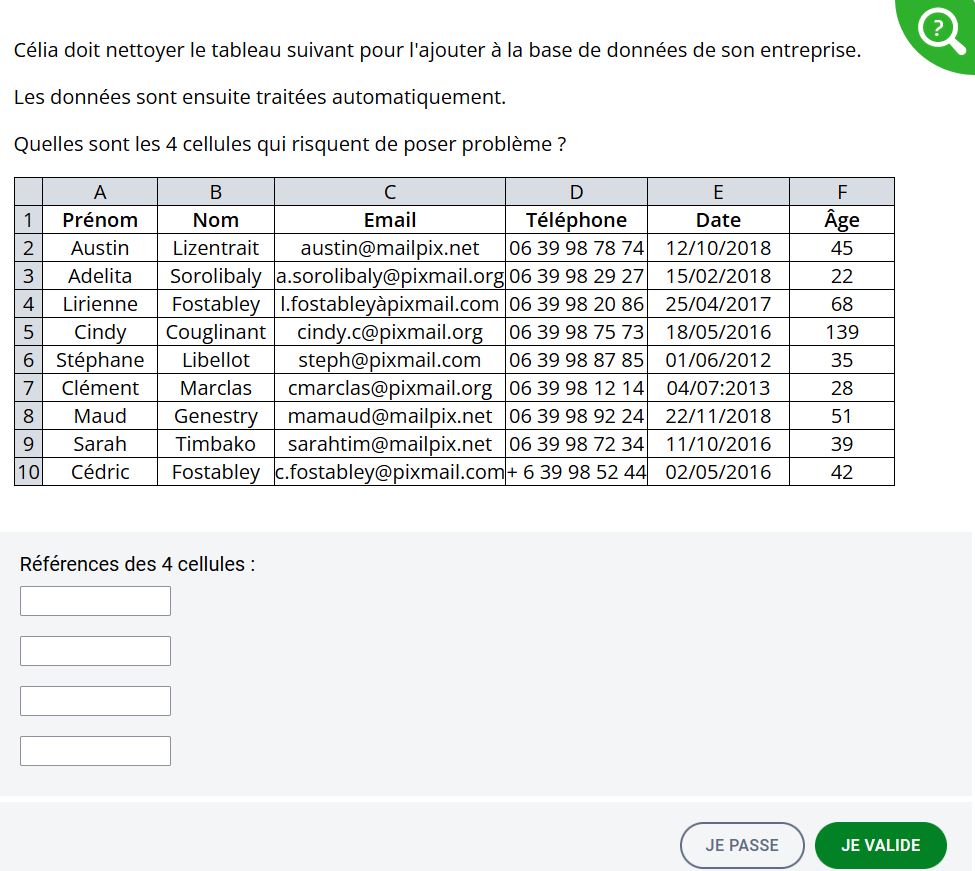Select the date cell 04/07:2013

tap(718, 388)
